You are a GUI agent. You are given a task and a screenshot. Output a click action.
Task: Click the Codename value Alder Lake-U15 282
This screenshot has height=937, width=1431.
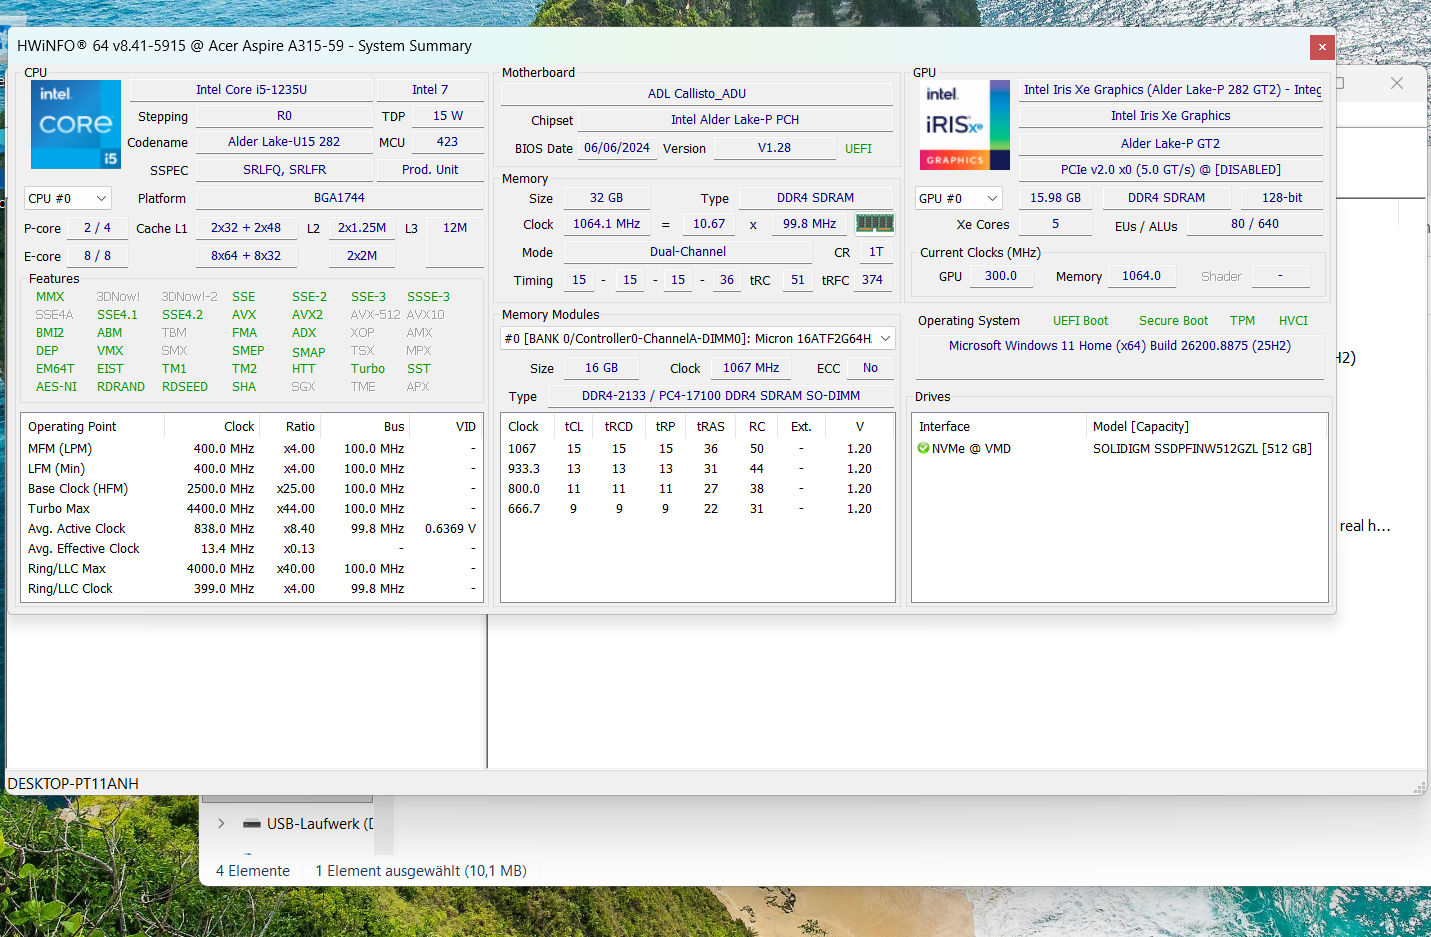pyautogui.click(x=285, y=142)
